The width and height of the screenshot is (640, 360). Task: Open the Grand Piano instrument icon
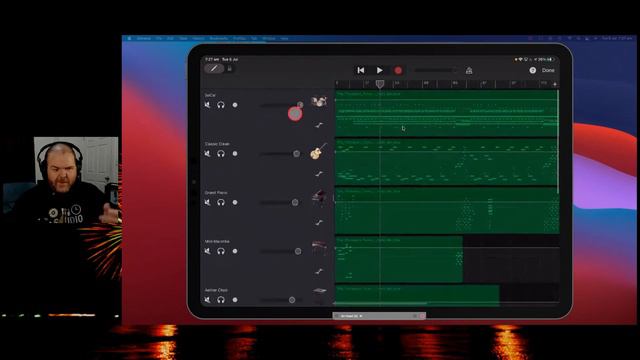319,198
